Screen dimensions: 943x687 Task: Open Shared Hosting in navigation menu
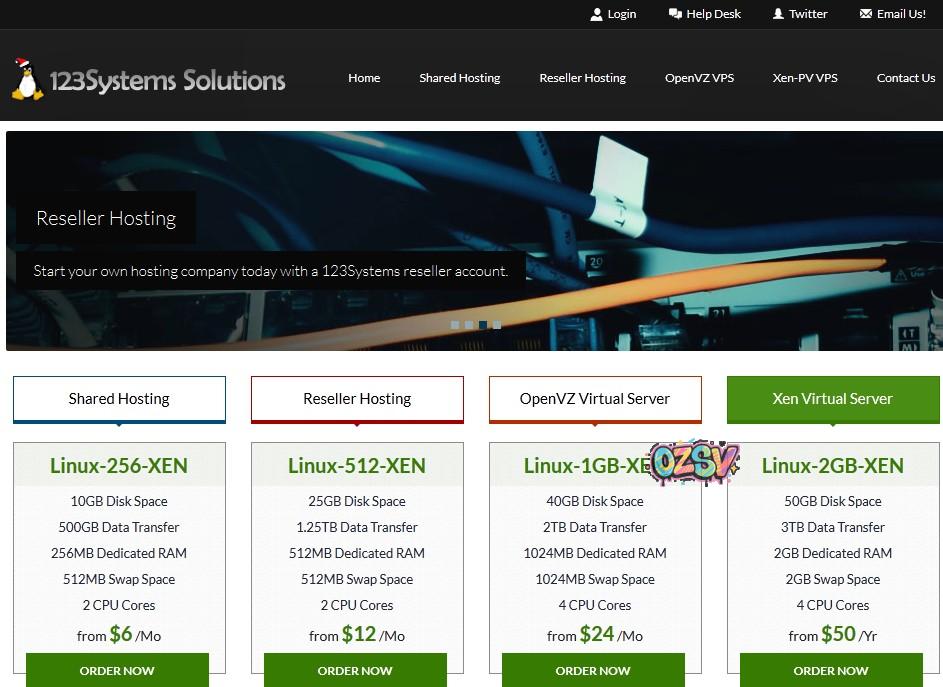459,78
